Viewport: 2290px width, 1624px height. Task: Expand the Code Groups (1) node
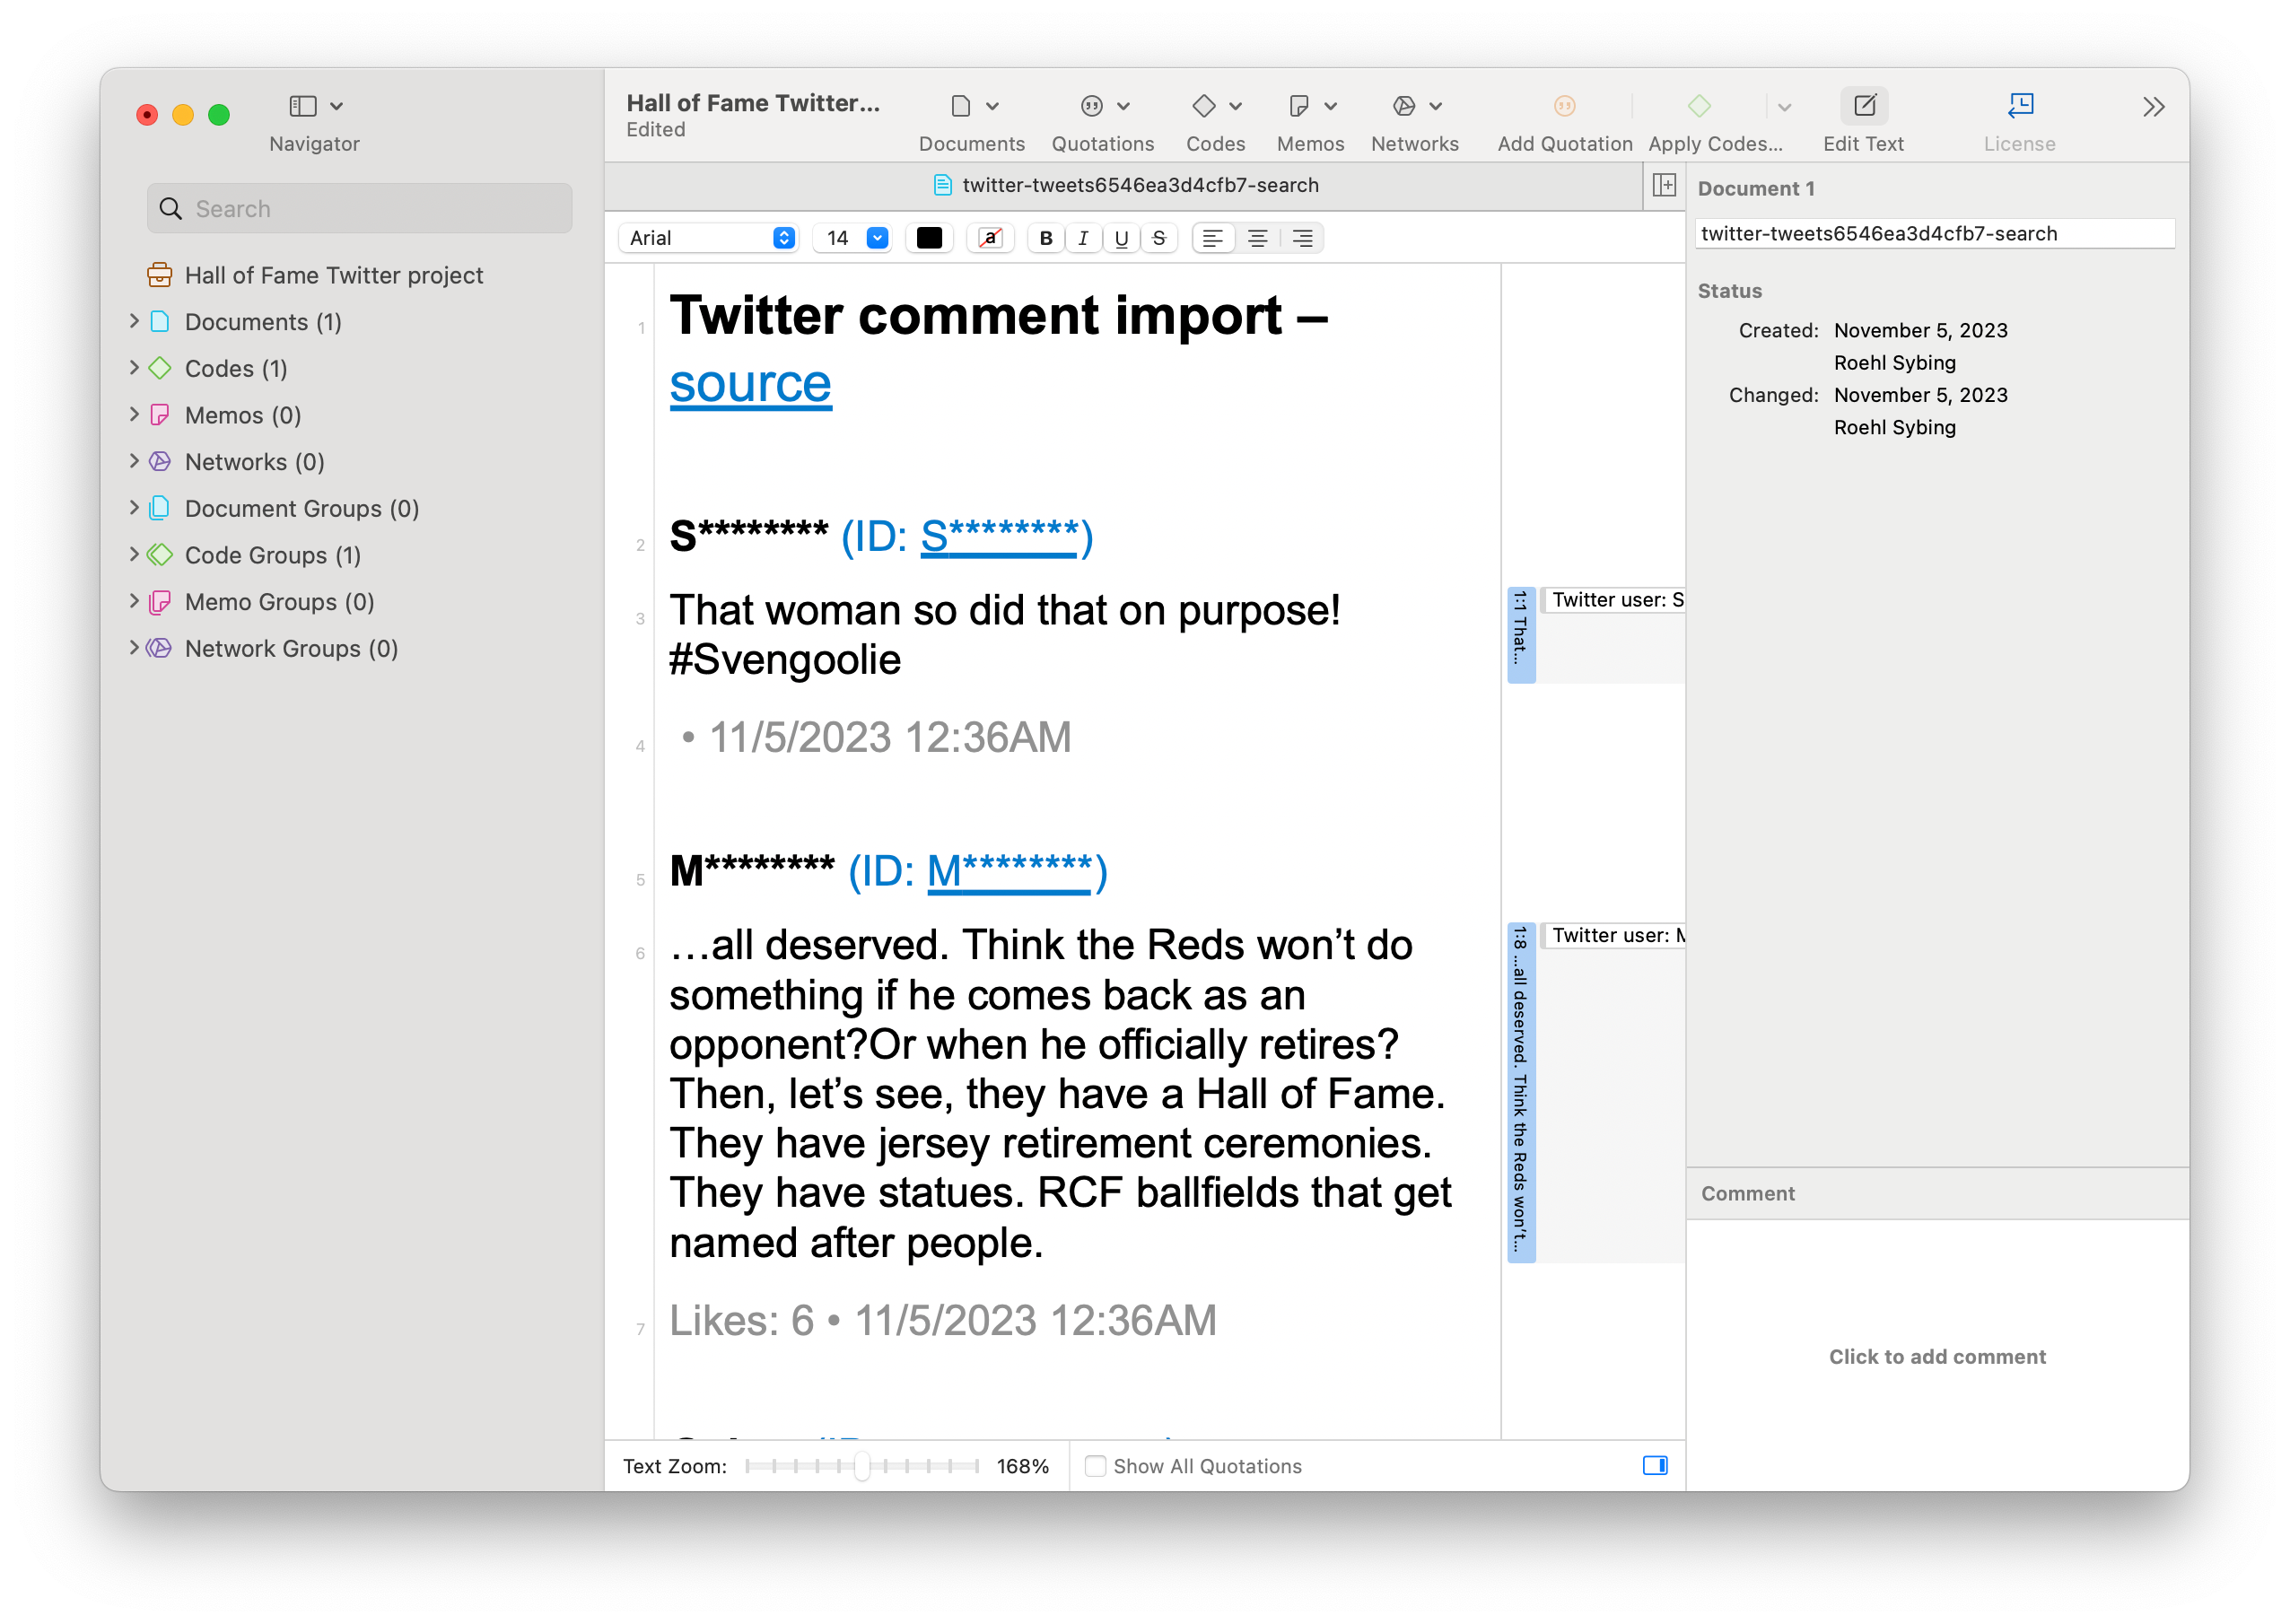point(134,554)
